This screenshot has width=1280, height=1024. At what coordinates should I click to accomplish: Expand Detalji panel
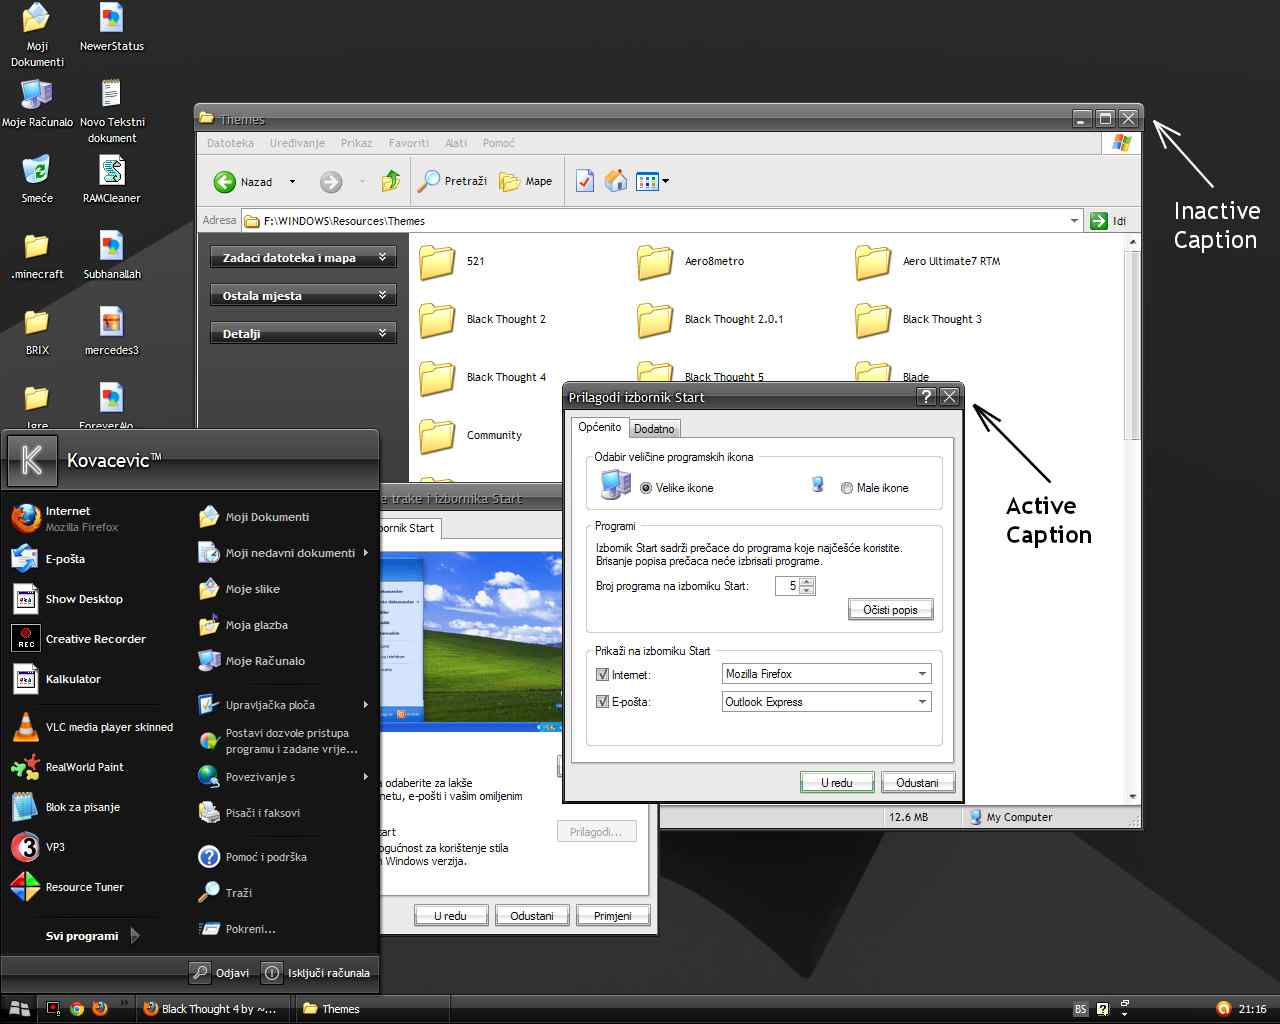point(303,334)
